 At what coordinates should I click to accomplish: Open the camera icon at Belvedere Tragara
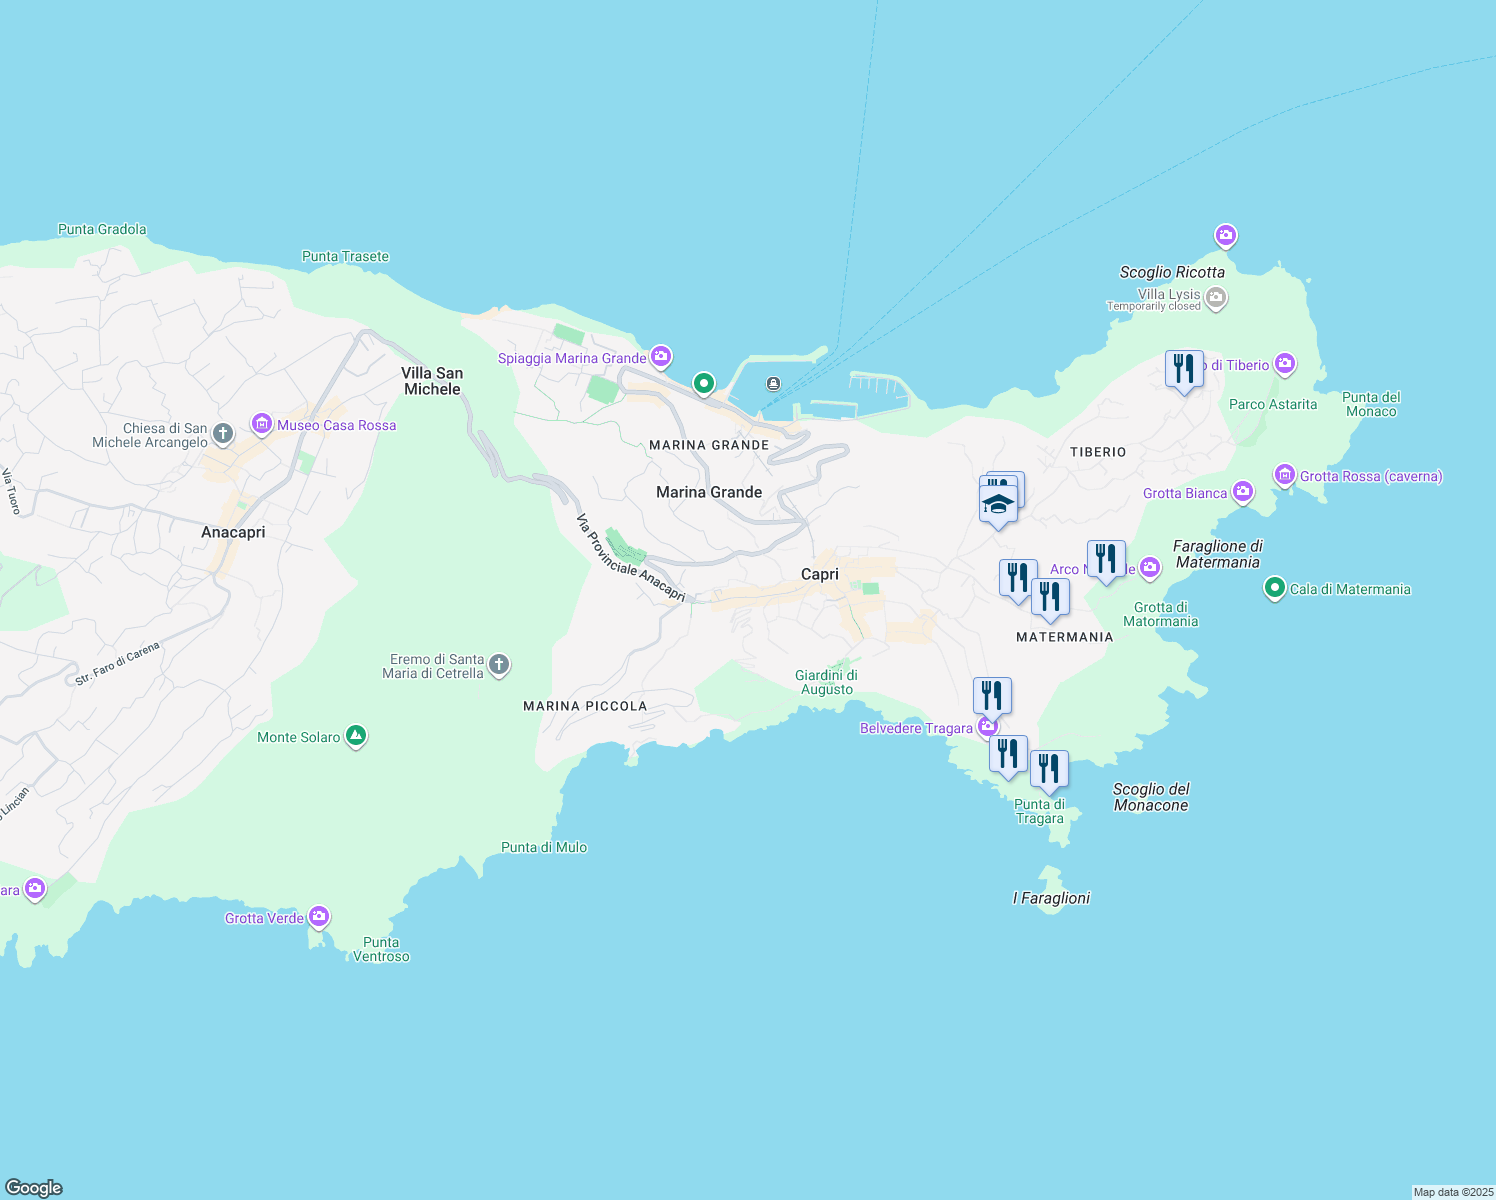988,727
